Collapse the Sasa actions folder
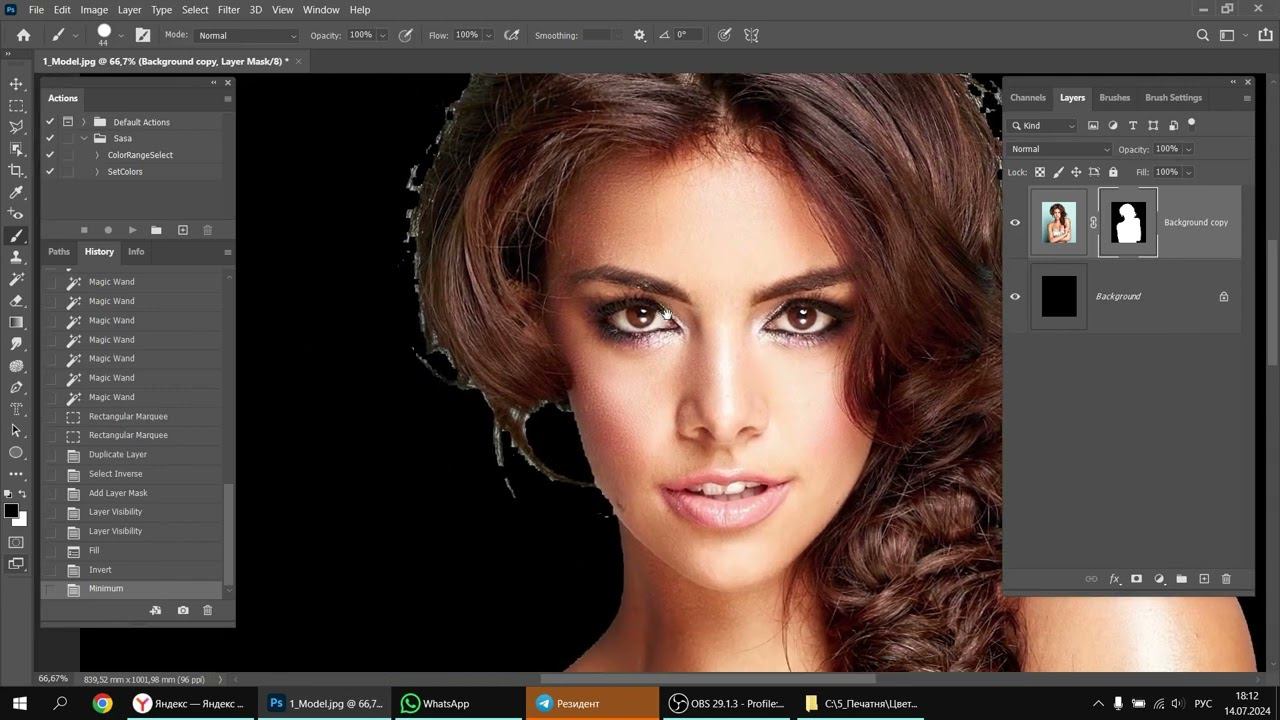 tap(84, 138)
